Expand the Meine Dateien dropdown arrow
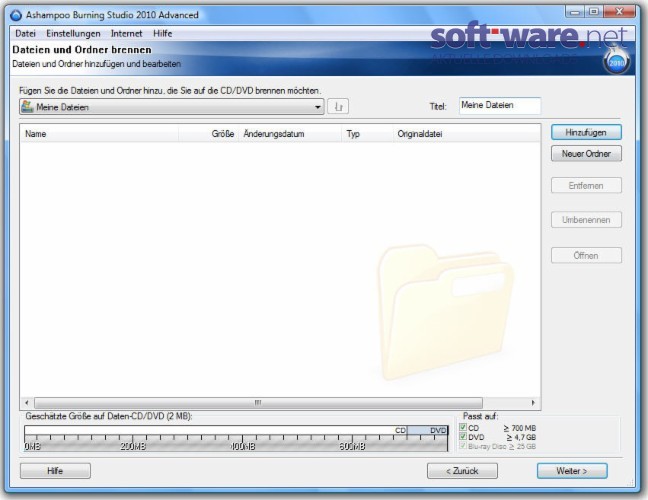 pyautogui.click(x=317, y=107)
